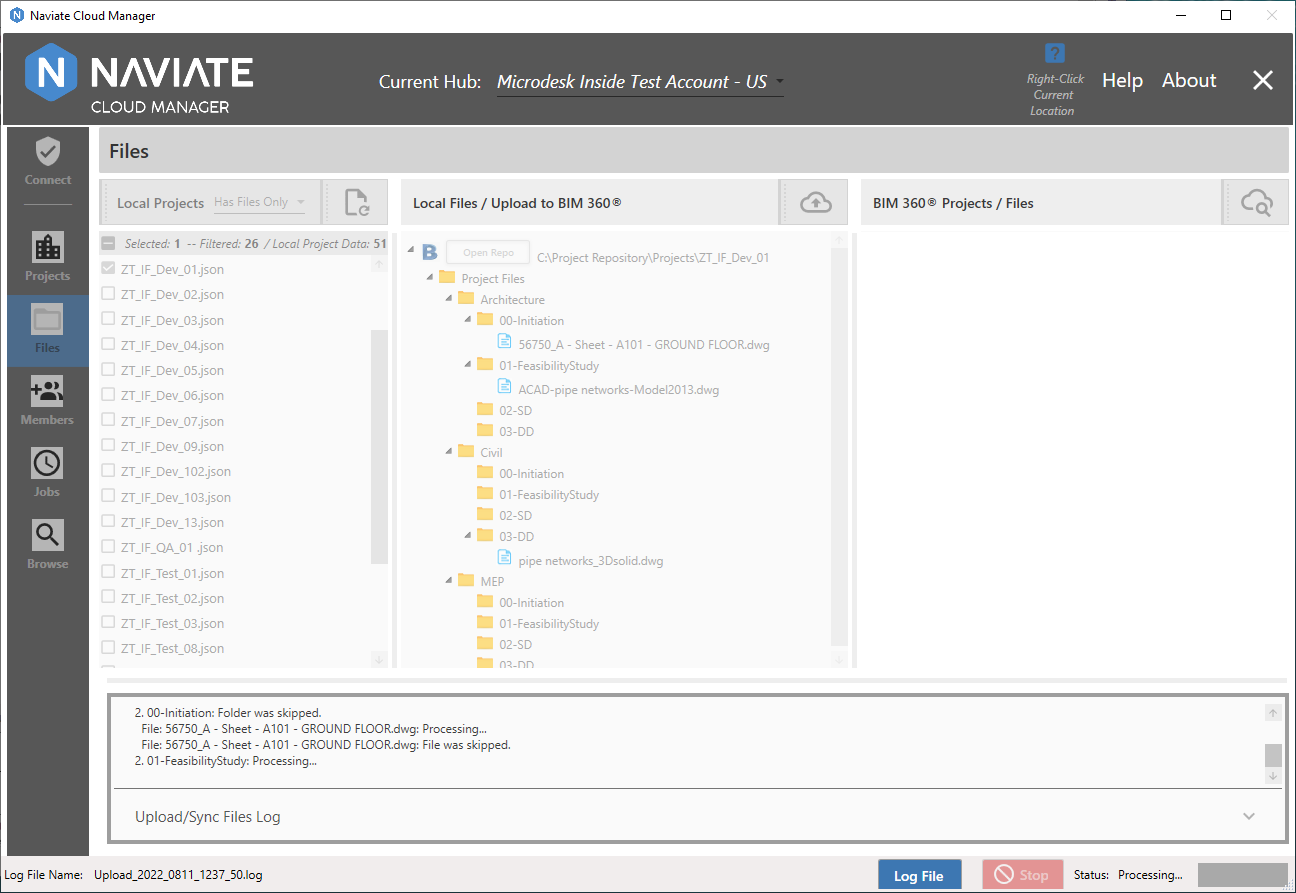Click the cloud upload to BIM 360 icon

tap(816, 203)
